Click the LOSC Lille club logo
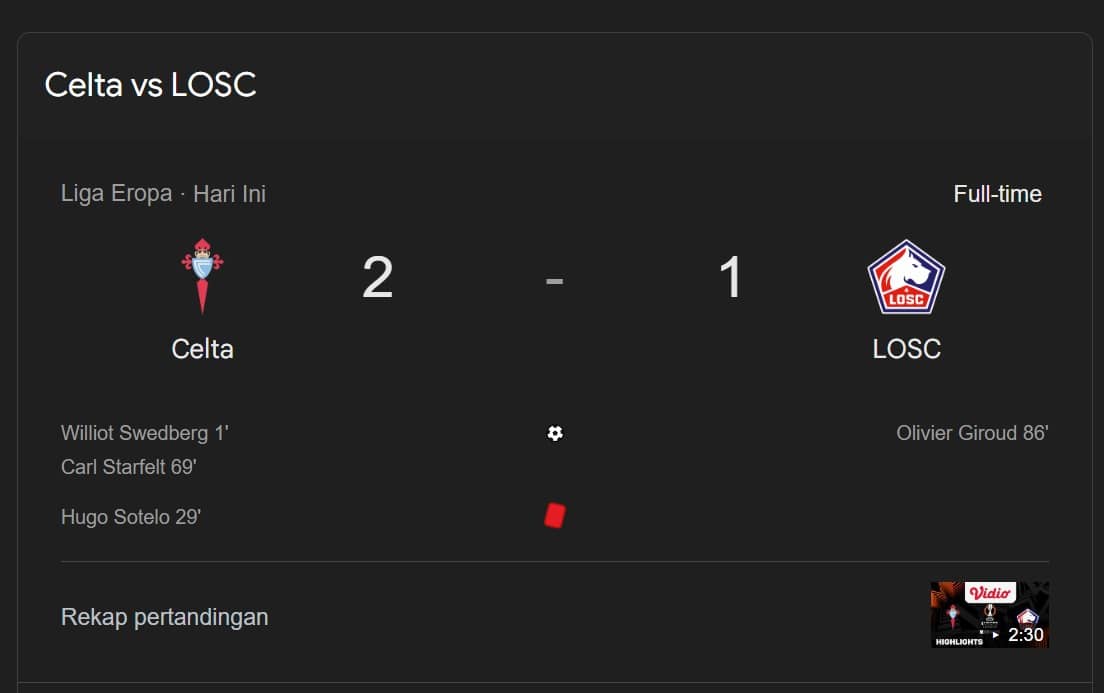Screen dimensions: 1104x693 (x=906, y=277)
